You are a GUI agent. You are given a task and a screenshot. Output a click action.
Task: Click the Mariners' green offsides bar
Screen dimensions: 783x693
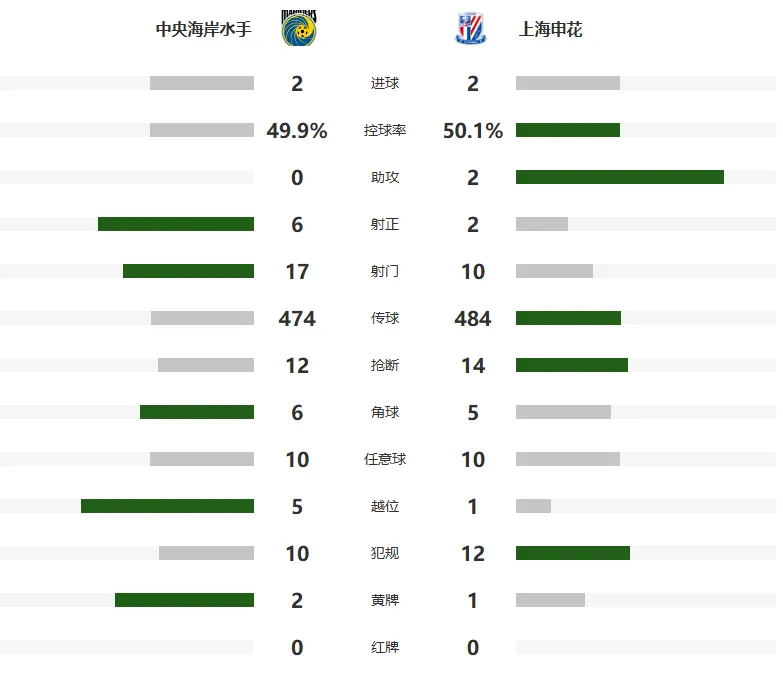click(x=167, y=506)
